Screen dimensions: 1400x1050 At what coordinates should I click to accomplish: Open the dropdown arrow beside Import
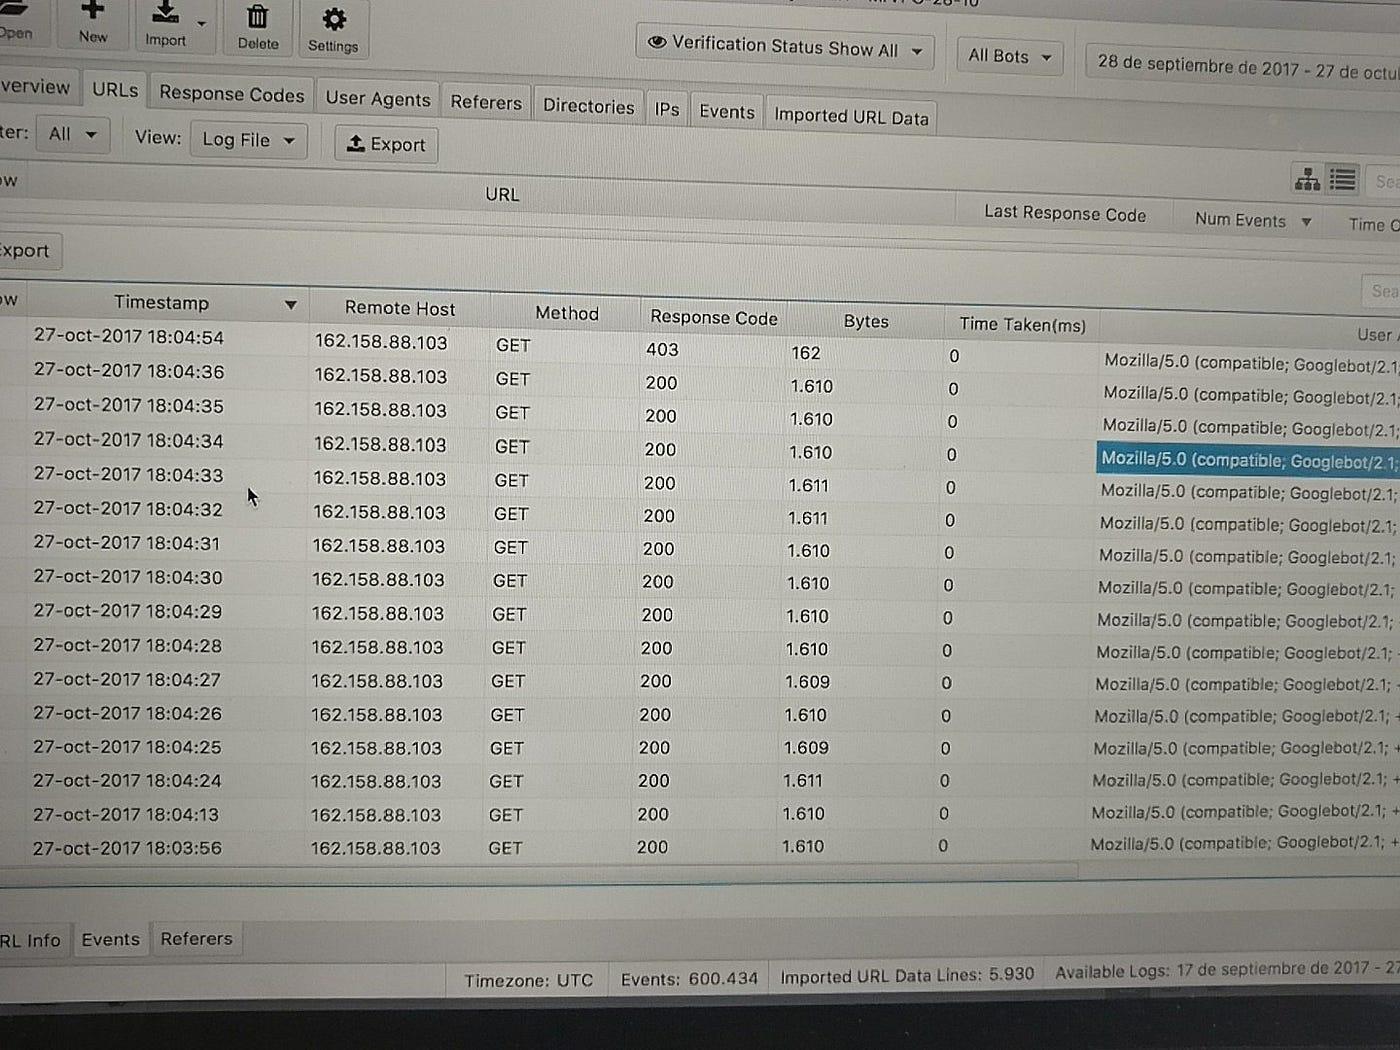tap(201, 23)
